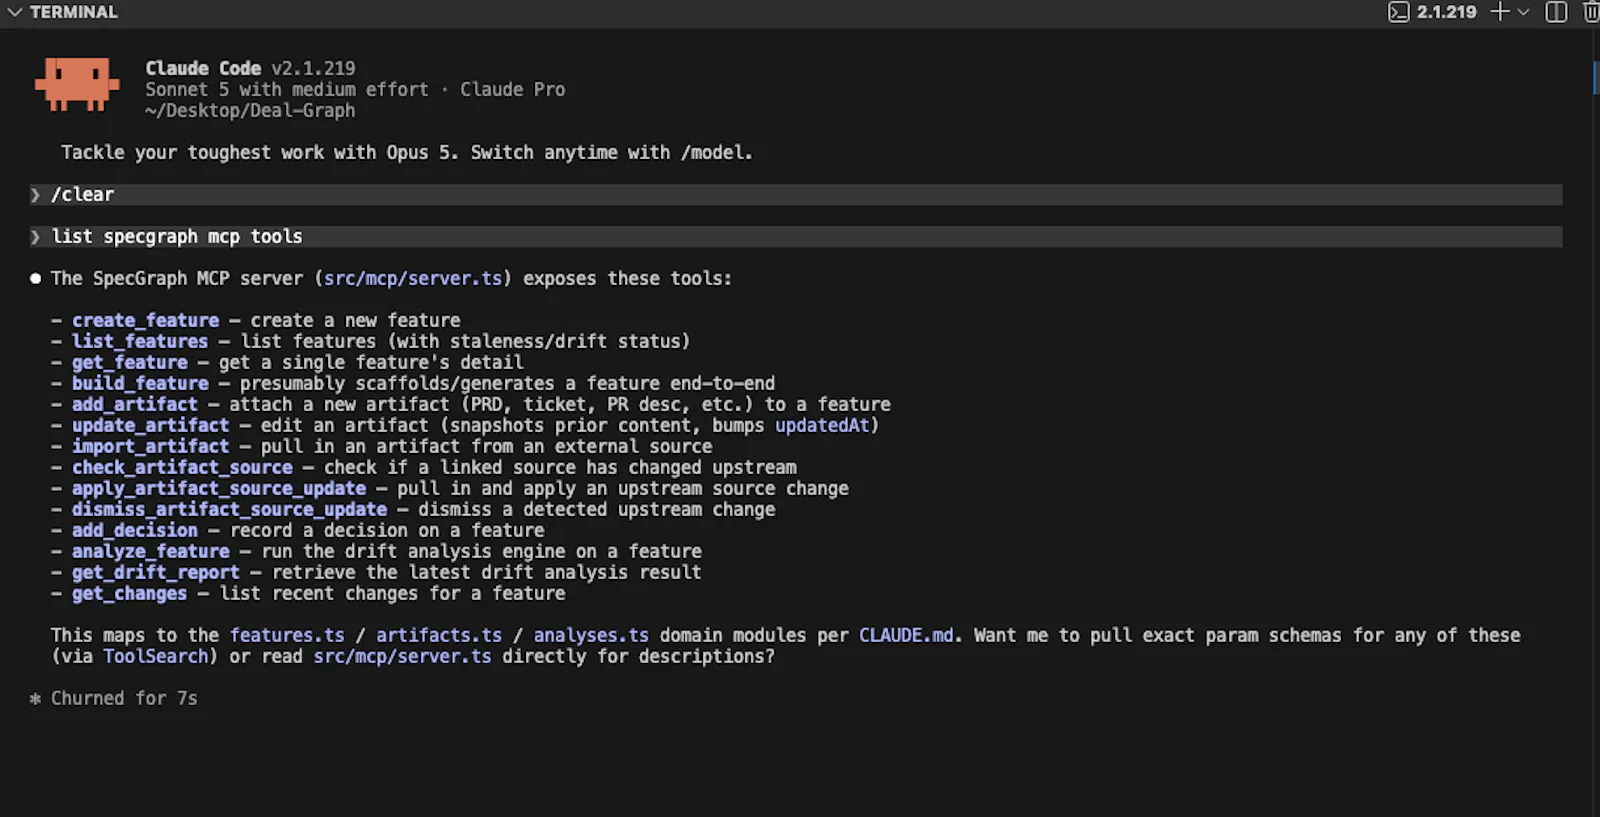Click the update_artifact tool name
The image size is (1600, 817).
pos(150,425)
